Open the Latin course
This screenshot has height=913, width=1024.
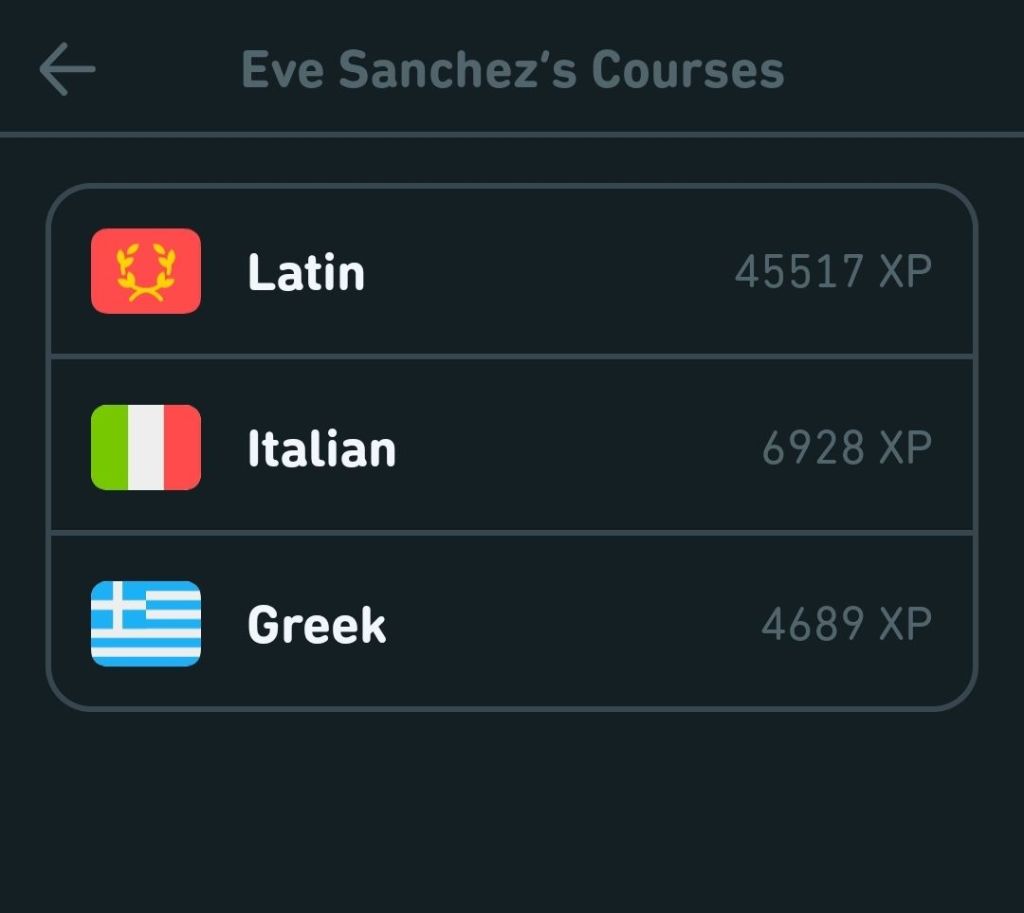[x=512, y=272]
